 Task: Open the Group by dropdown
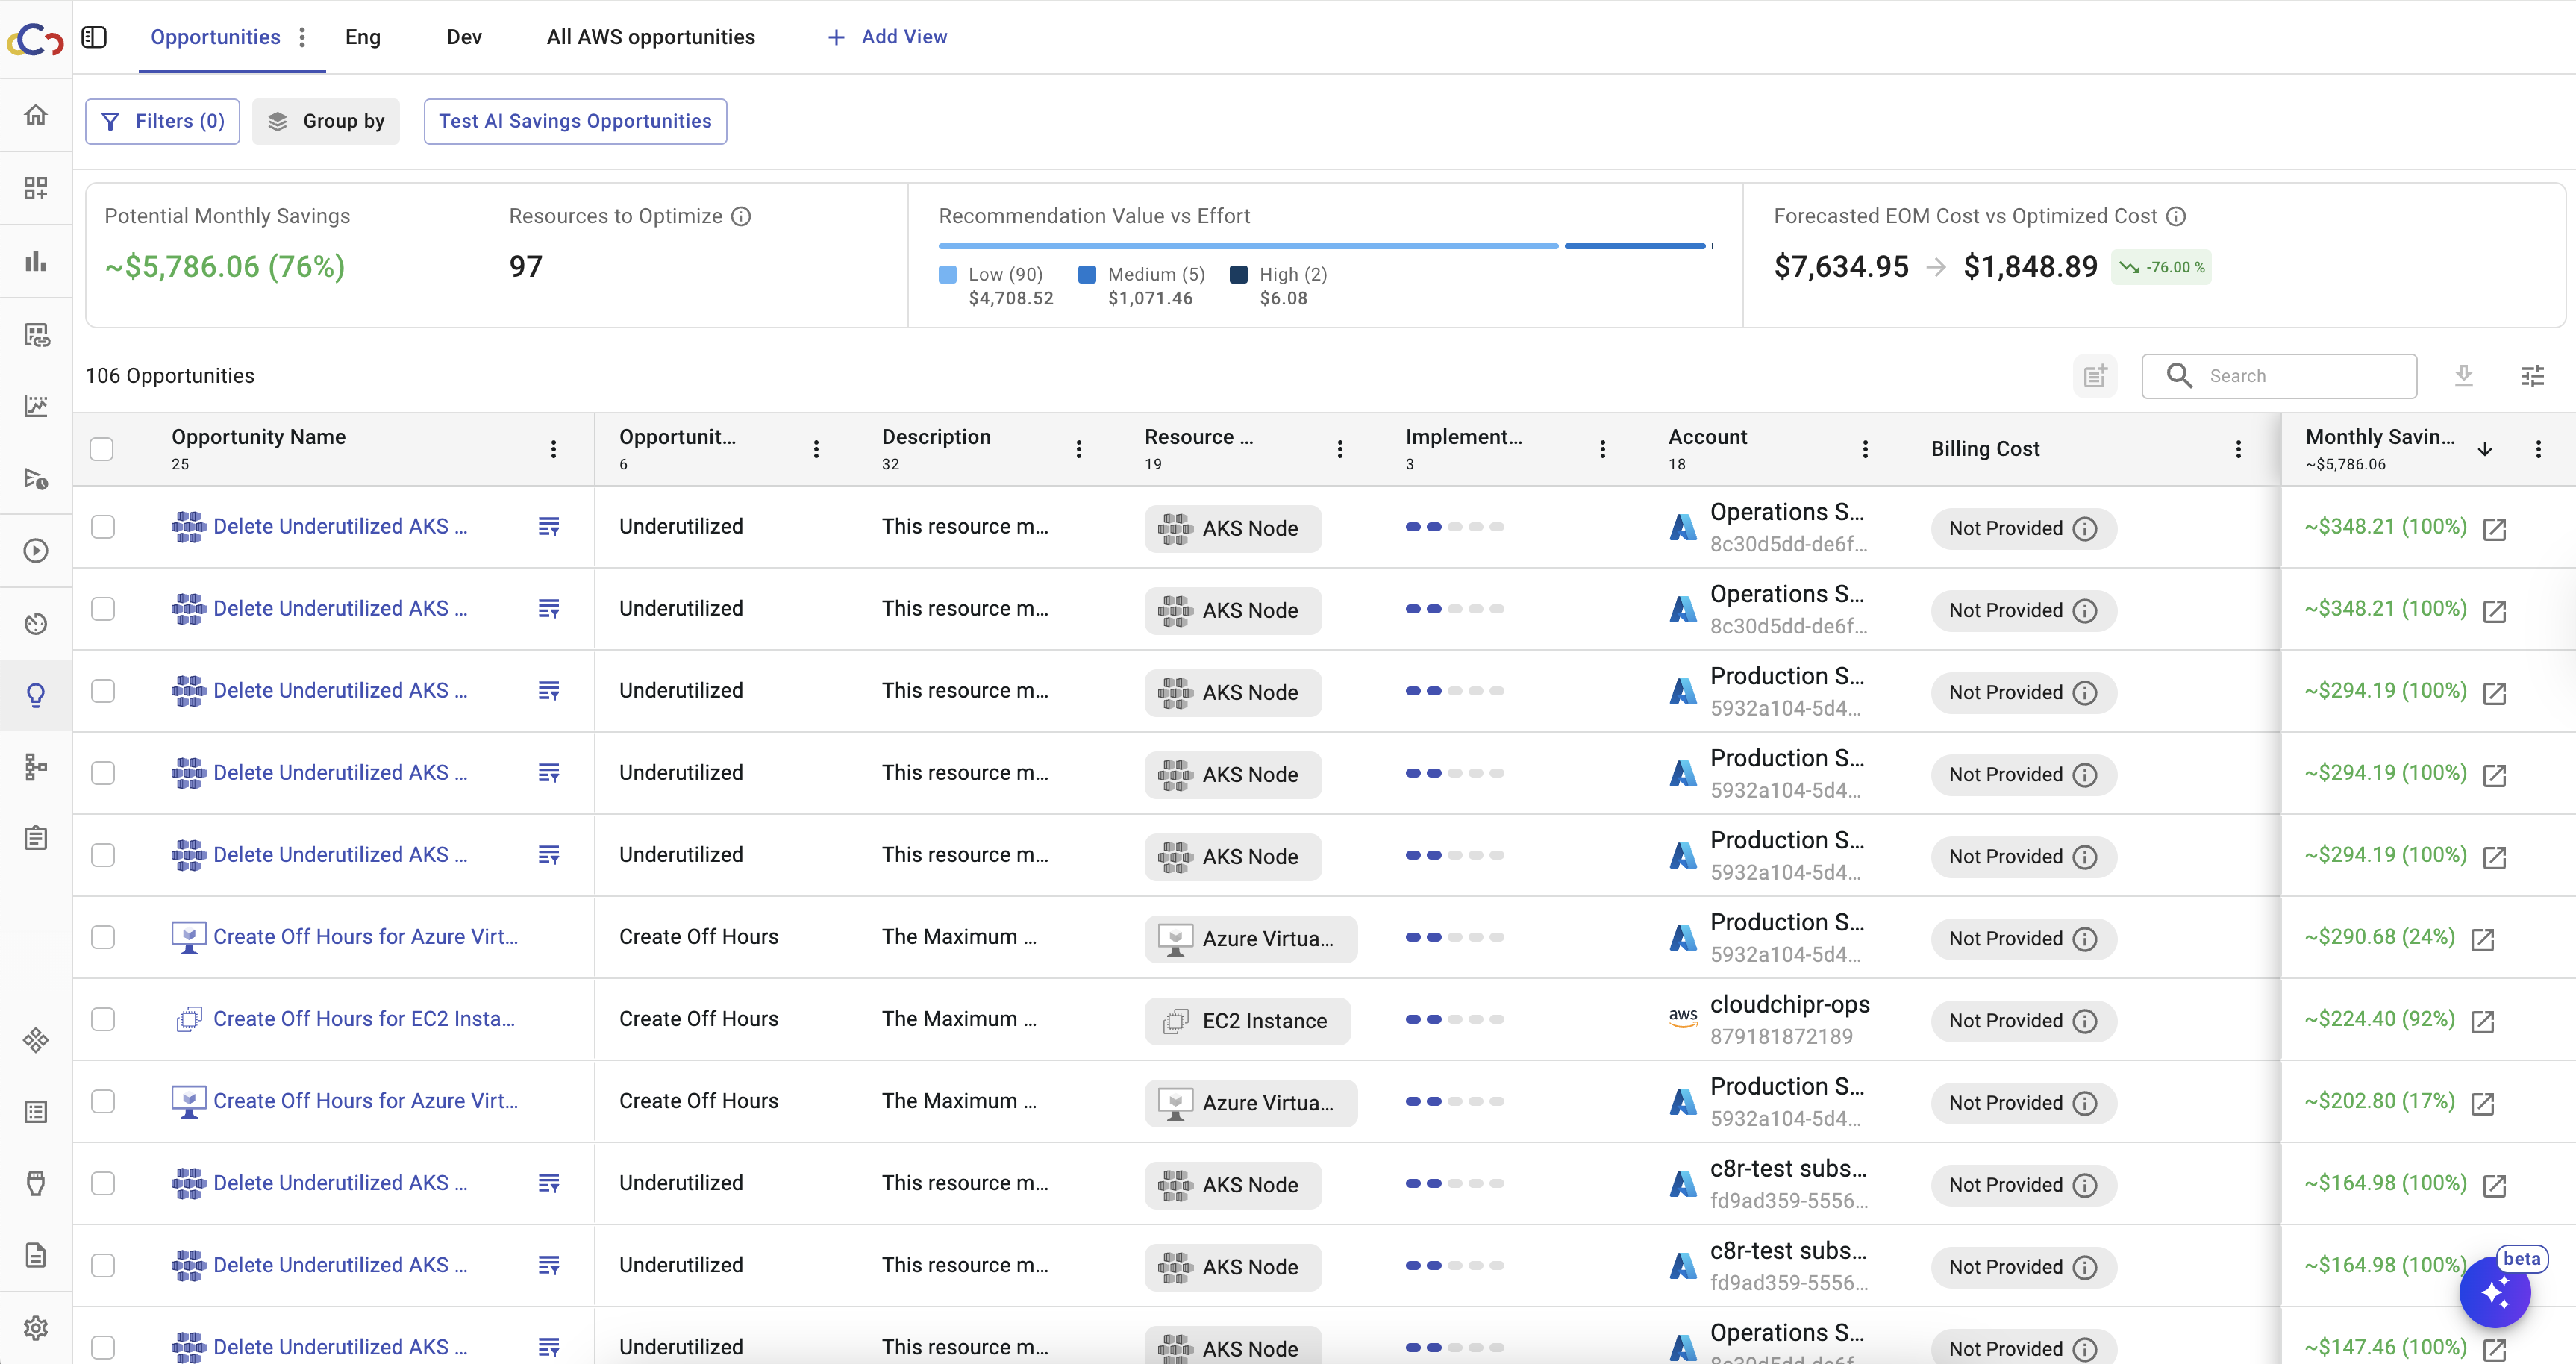click(326, 121)
